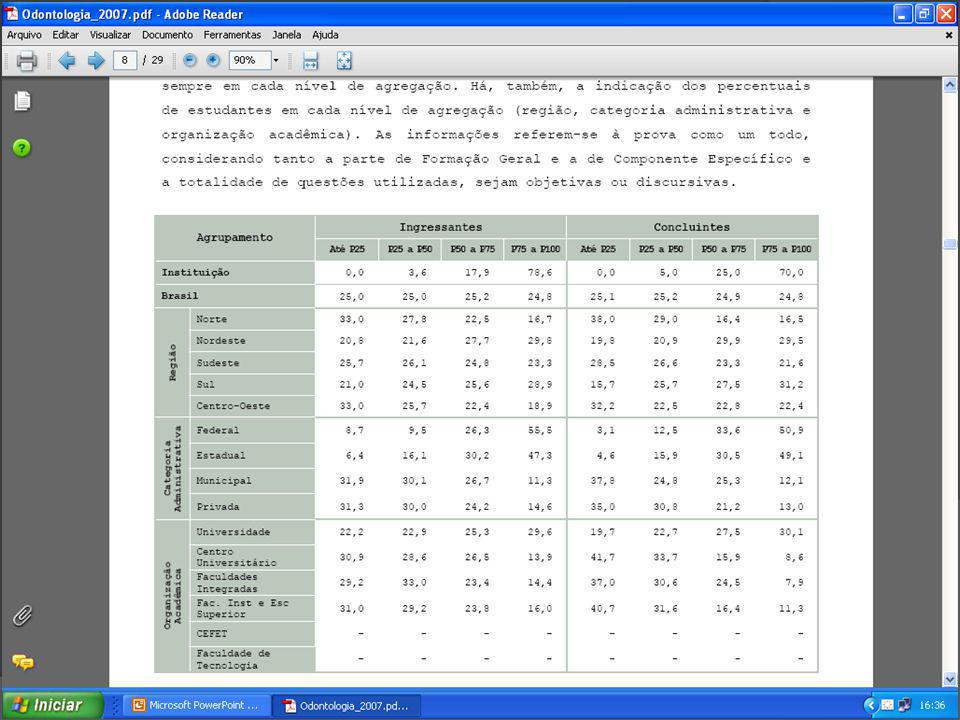Click the Iniciar start button
Screen dimensions: 960x720
52,705
